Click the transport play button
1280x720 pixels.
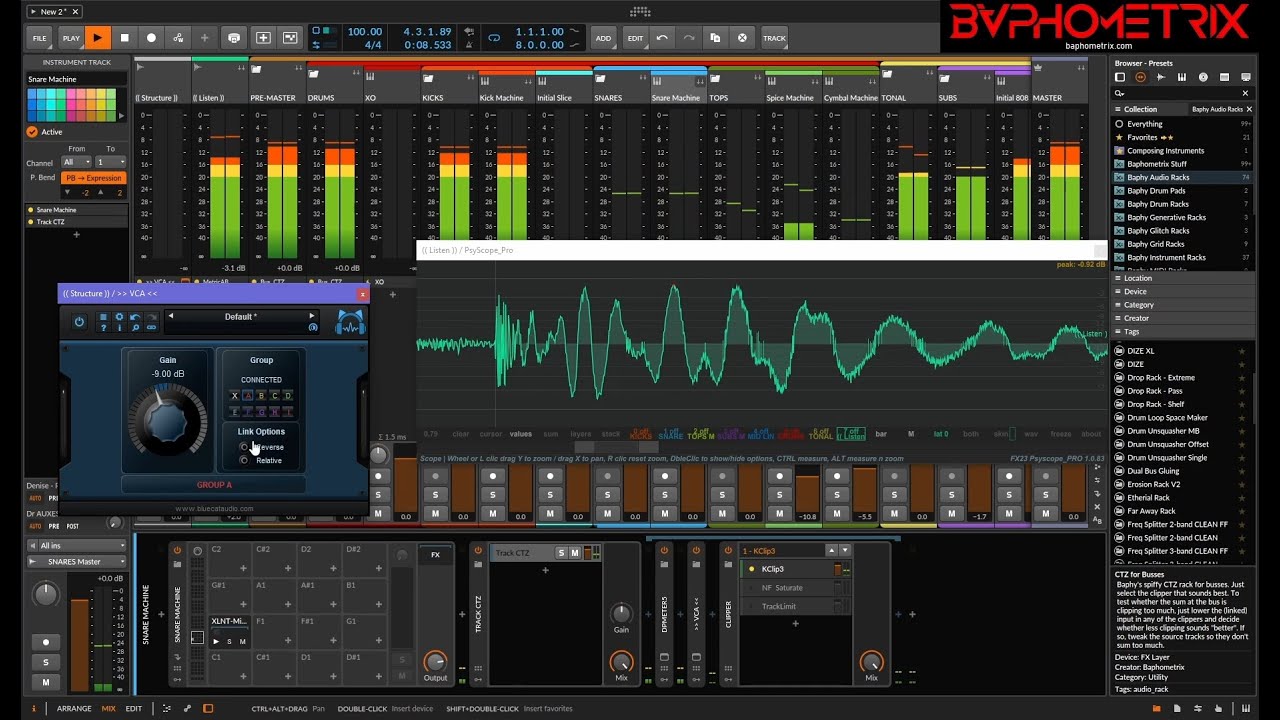point(97,38)
